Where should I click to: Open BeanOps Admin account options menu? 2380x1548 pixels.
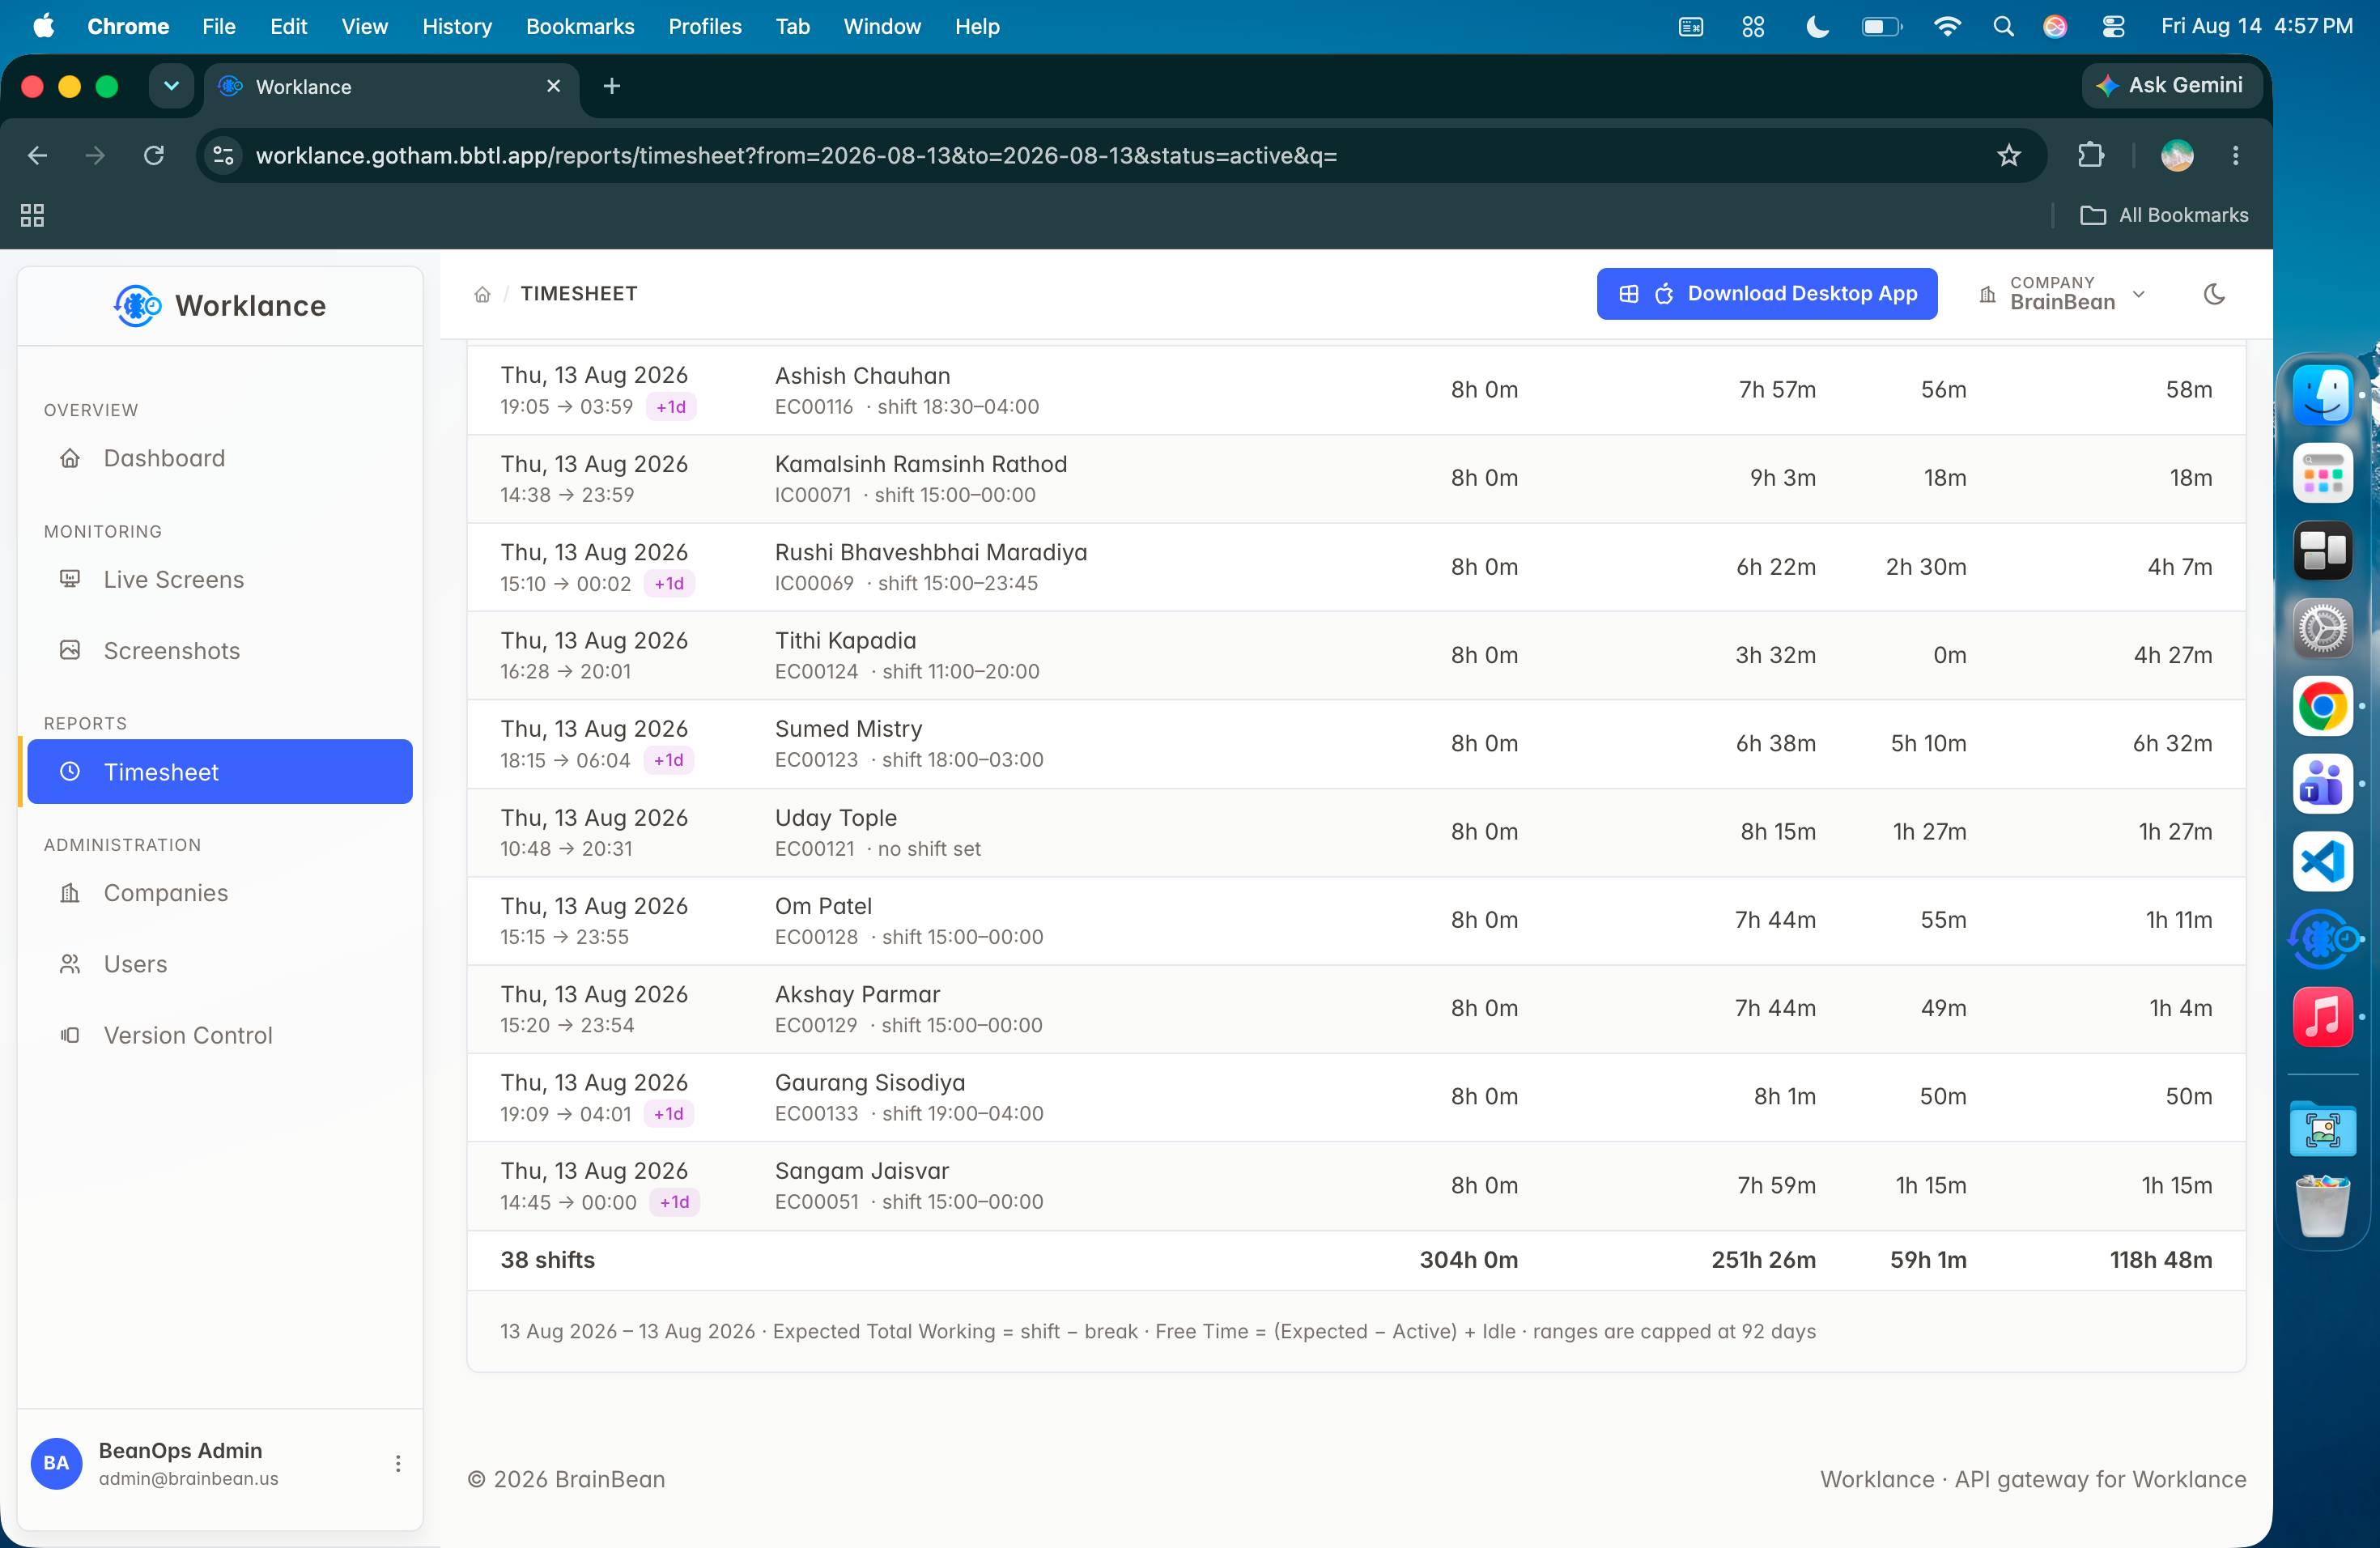point(398,1463)
